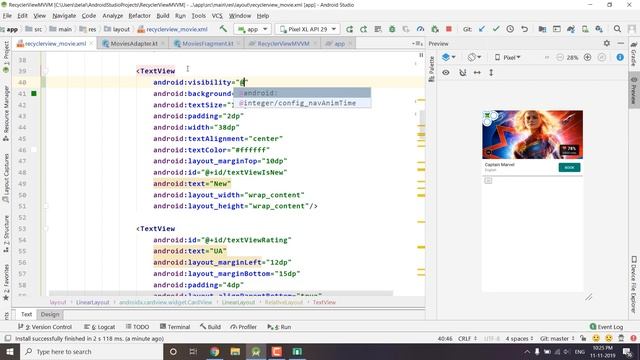Viewport: 640px width, 360px height.
Task: Open the Refactor menu
Action: pos(140,16)
